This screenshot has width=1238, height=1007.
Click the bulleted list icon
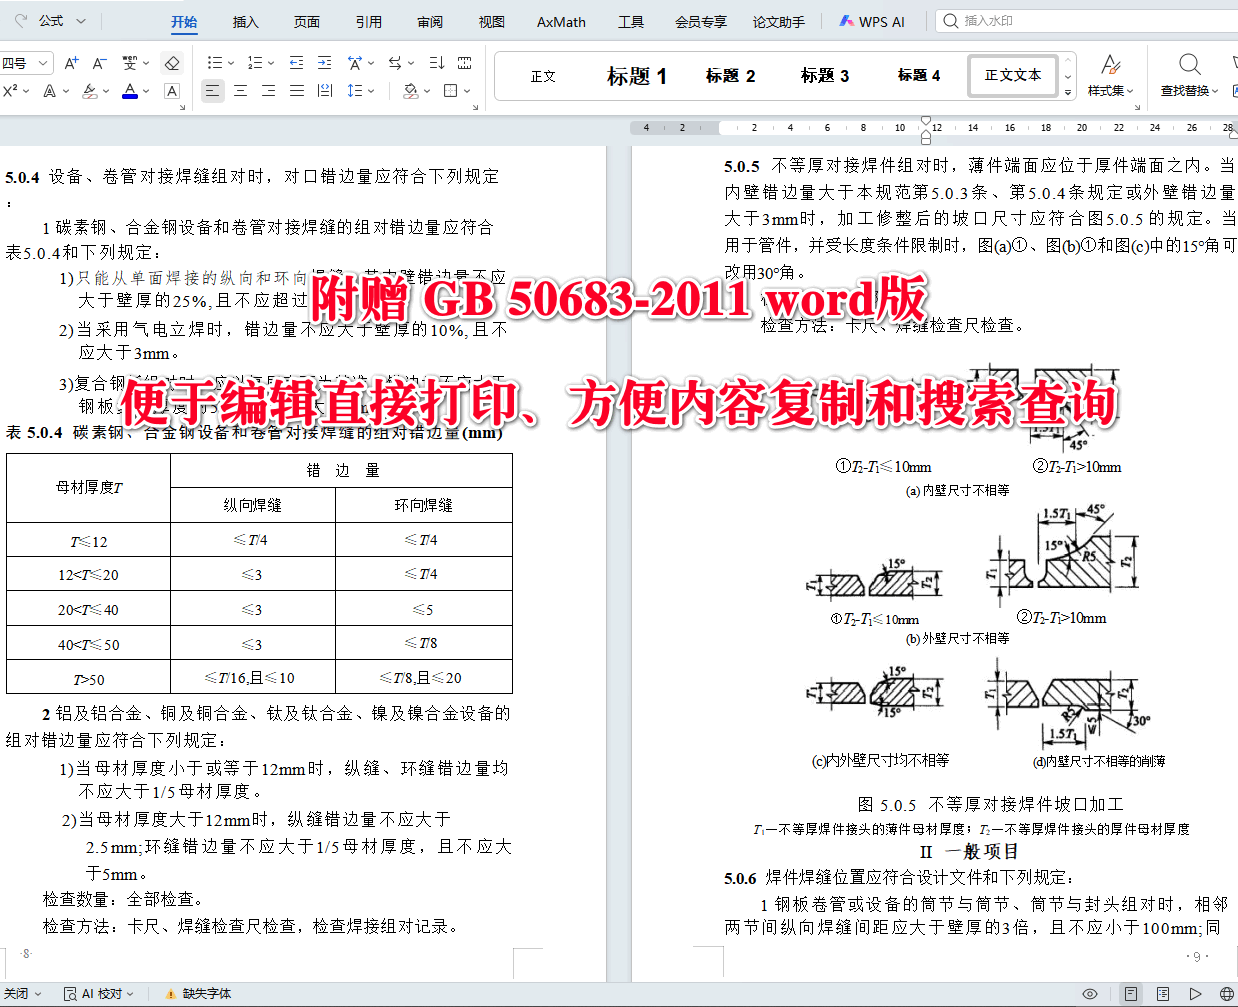(214, 63)
